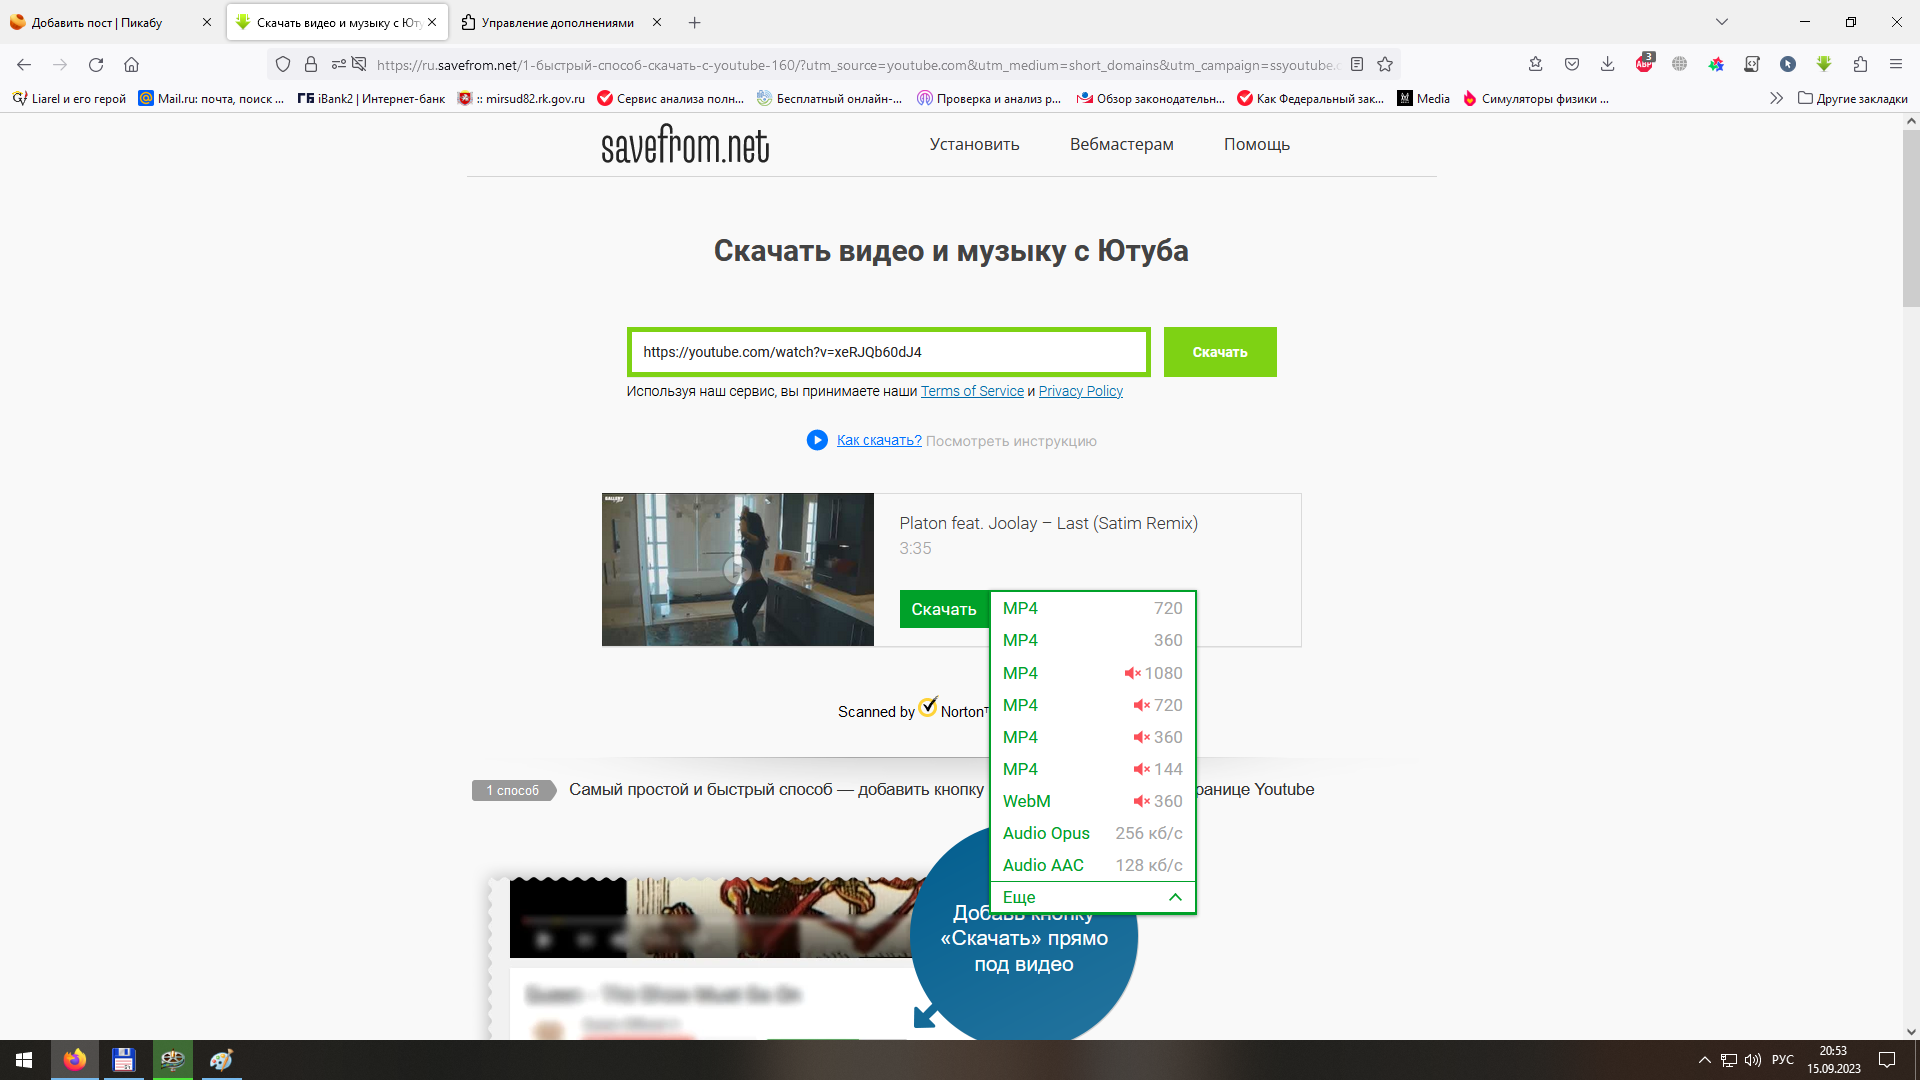Reload the current page
The width and height of the screenshot is (1920, 1080).
(x=96, y=65)
